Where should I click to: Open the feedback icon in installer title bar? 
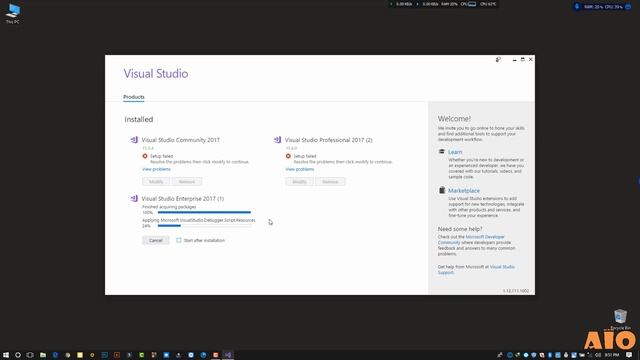pyautogui.click(x=498, y=60)
